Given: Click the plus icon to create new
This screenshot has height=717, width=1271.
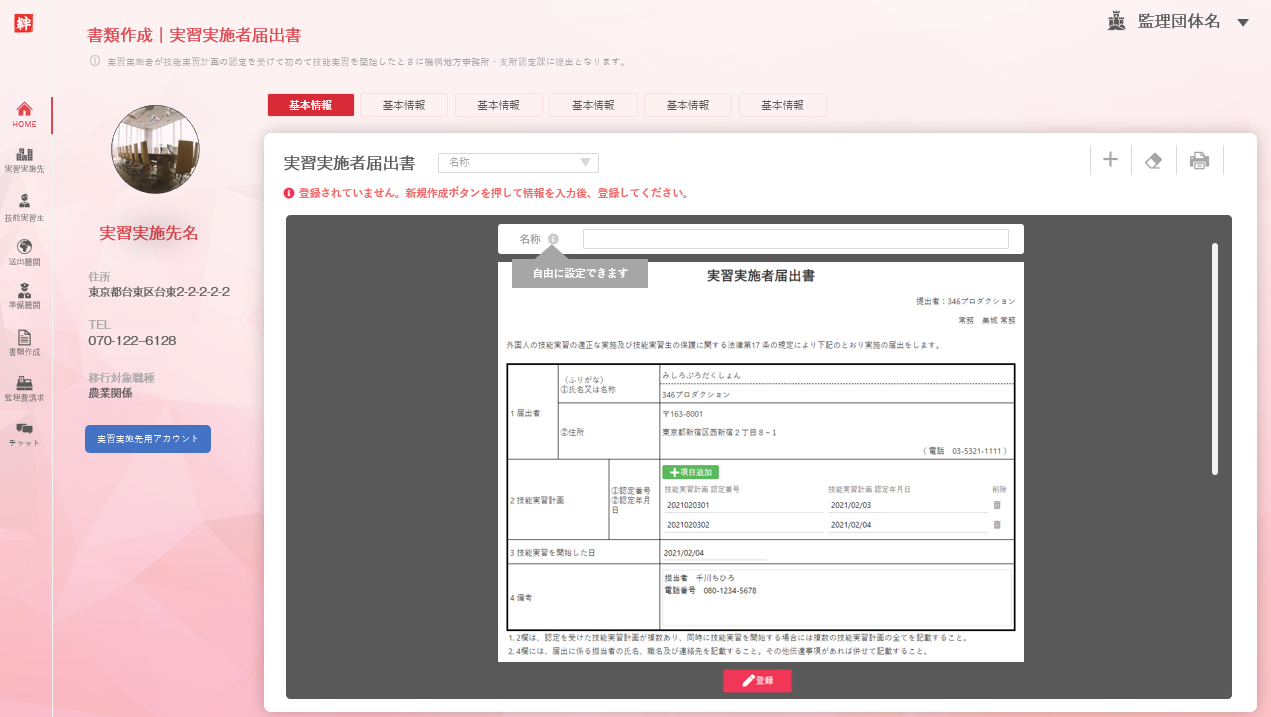Looking at the screenshot, I should coord(1110,160).
